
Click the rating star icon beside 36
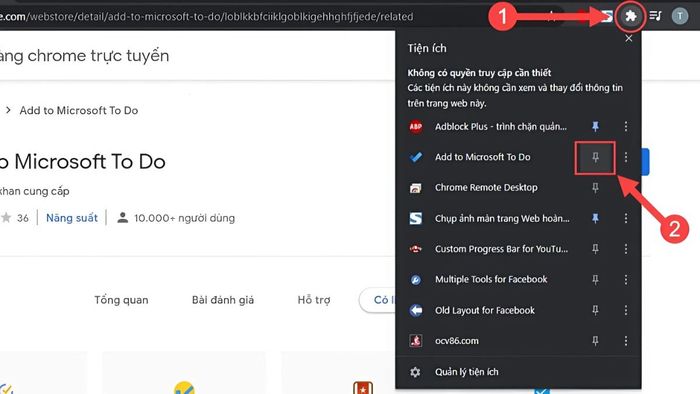(x=6, y=218)
